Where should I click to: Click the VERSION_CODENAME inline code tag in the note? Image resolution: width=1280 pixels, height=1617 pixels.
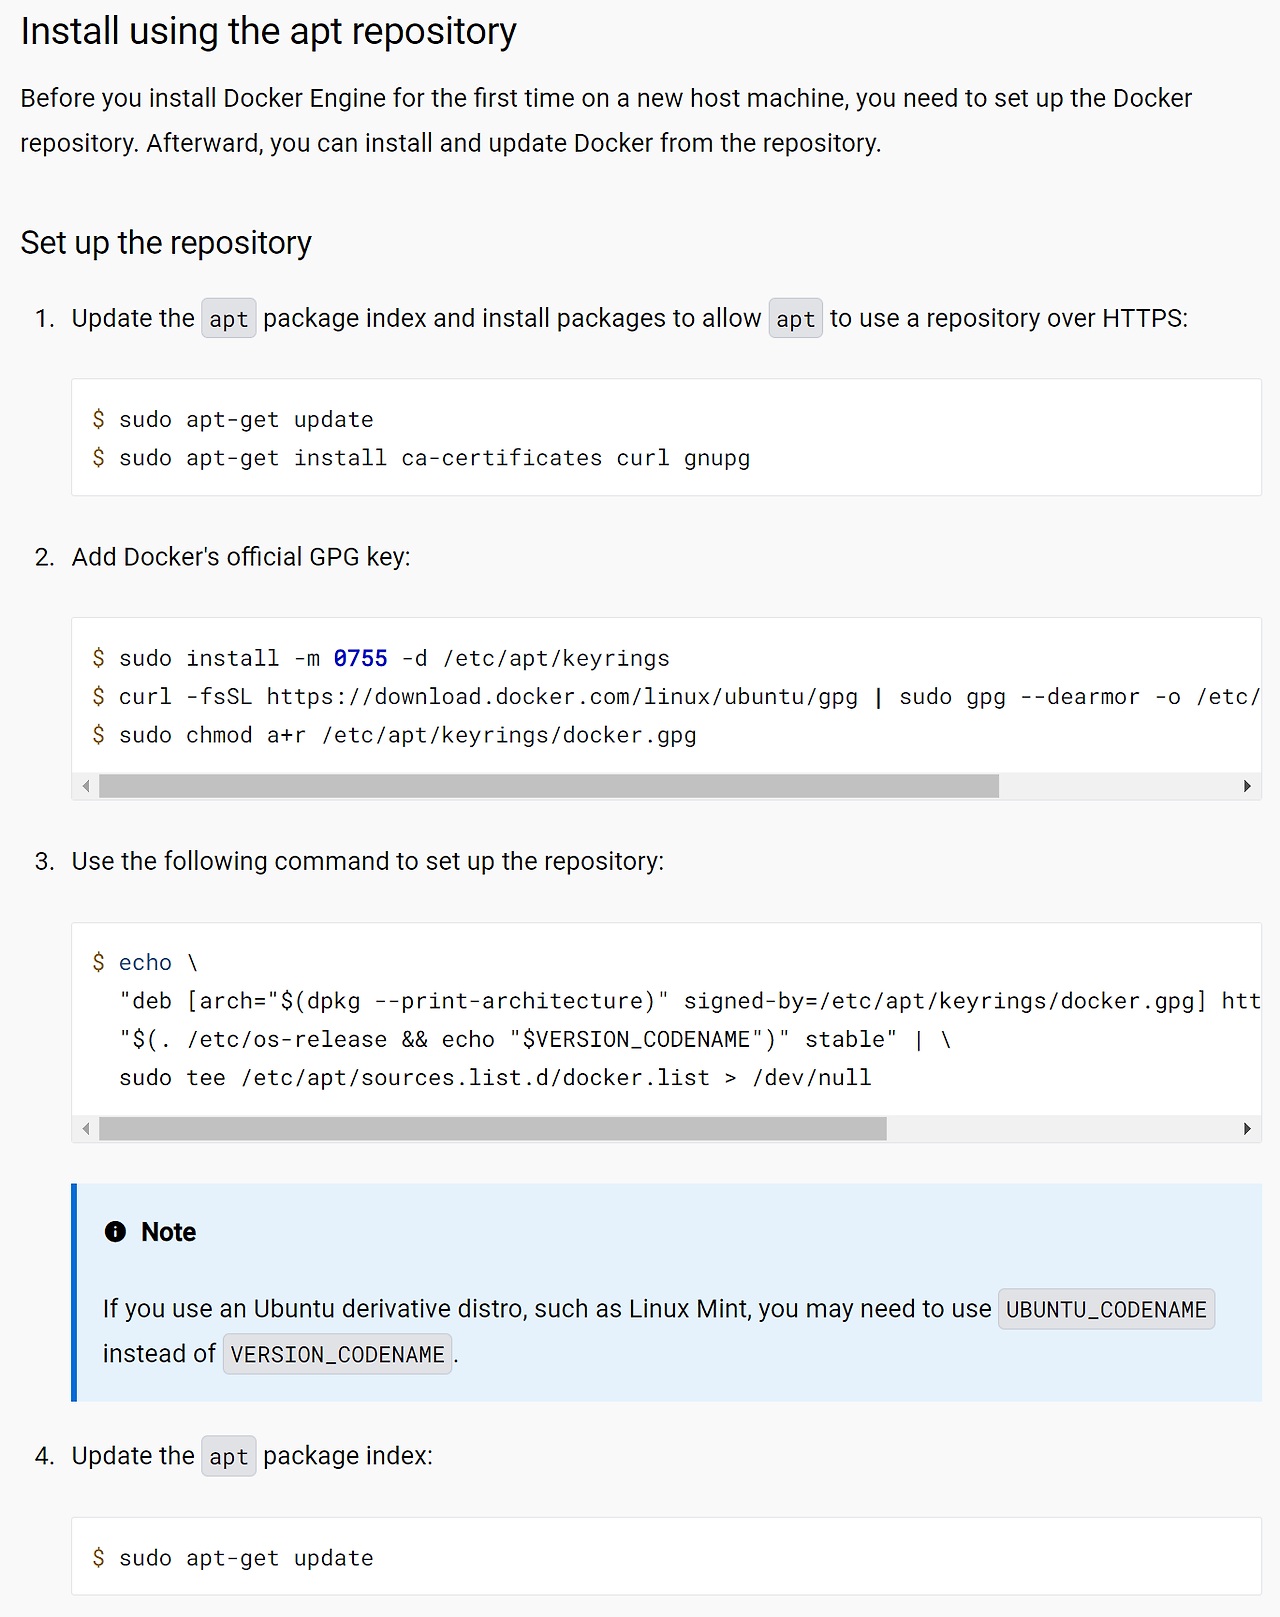[x=337, y=1355]
